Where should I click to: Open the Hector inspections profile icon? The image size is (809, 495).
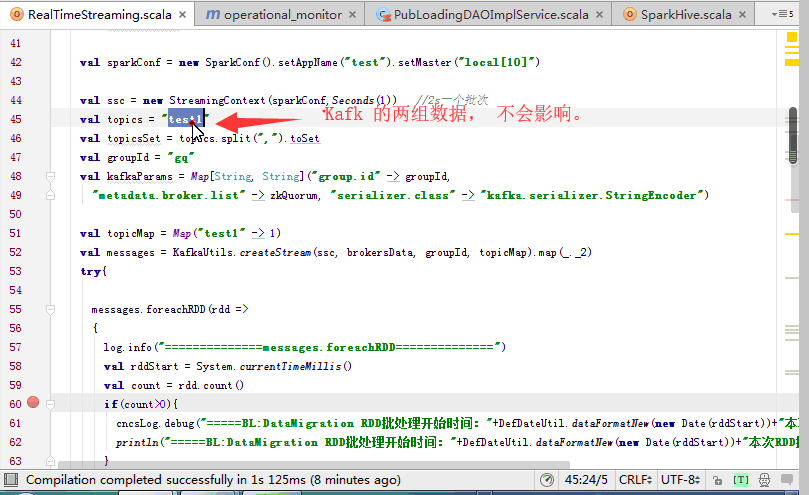pos(765,480)
